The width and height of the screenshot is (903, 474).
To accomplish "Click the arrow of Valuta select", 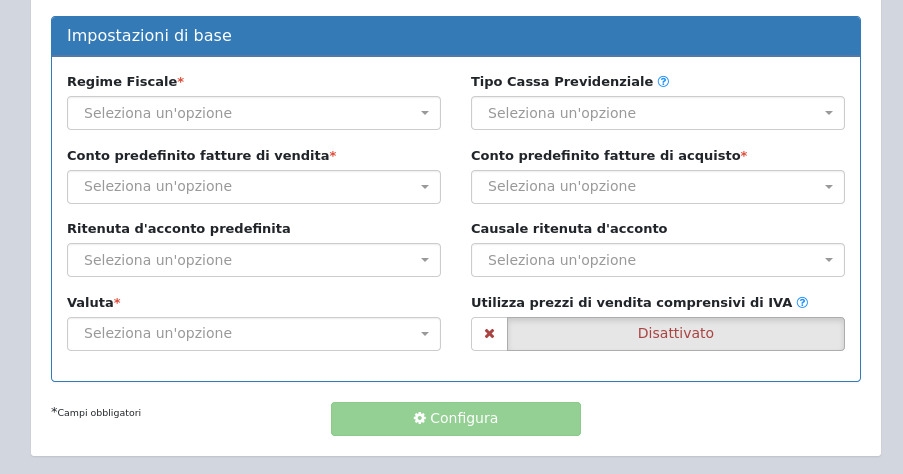I will pyautogui.click(x=425, y=335).
